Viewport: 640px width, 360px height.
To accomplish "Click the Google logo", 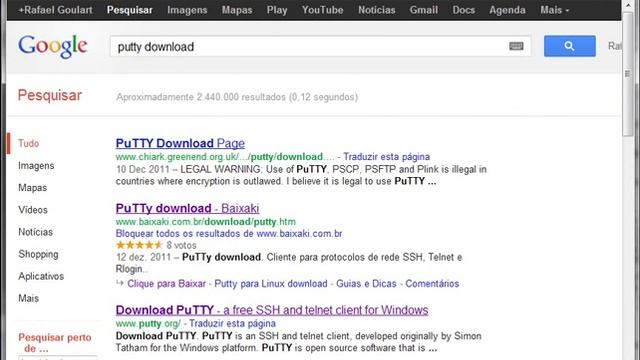I will pyautogui.click(x=53, y=46).
